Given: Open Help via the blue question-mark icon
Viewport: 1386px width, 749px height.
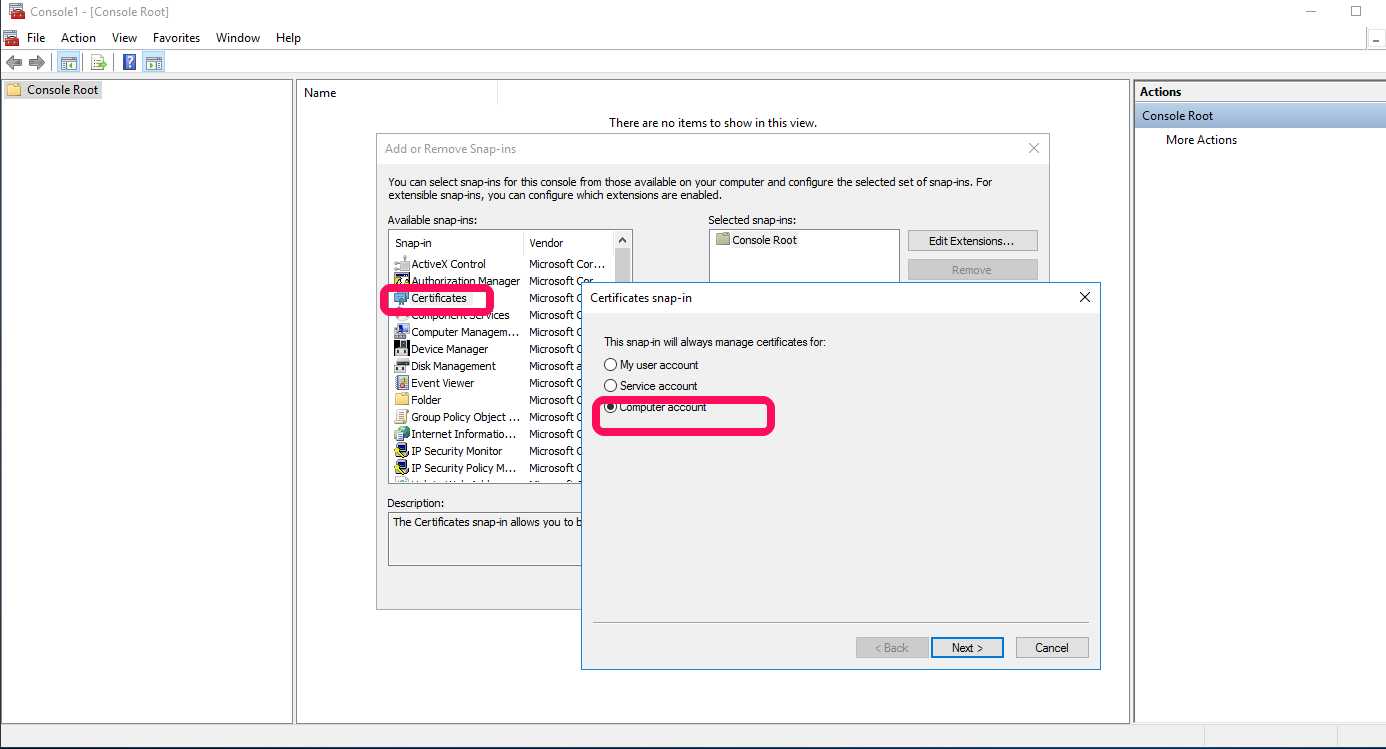Looking at the screenshot, I should tap(129, 62).
